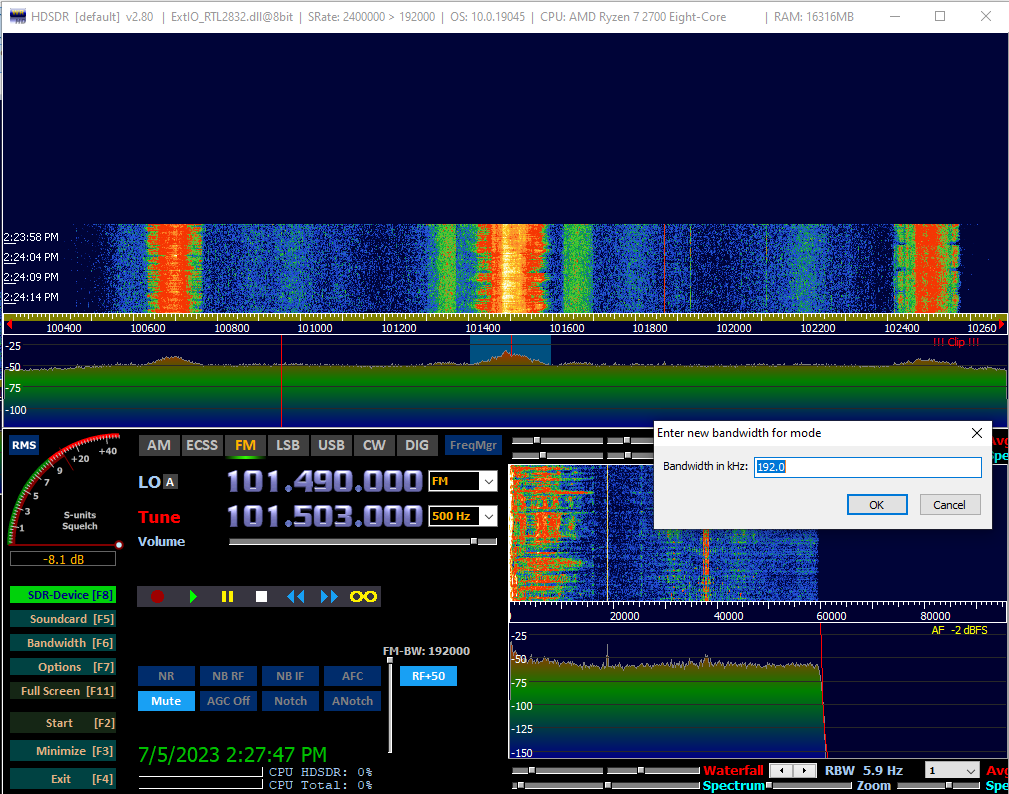The width and height of the screenshot is (1009, 794).
Task: Click the green play button
Action: point(193,596)
